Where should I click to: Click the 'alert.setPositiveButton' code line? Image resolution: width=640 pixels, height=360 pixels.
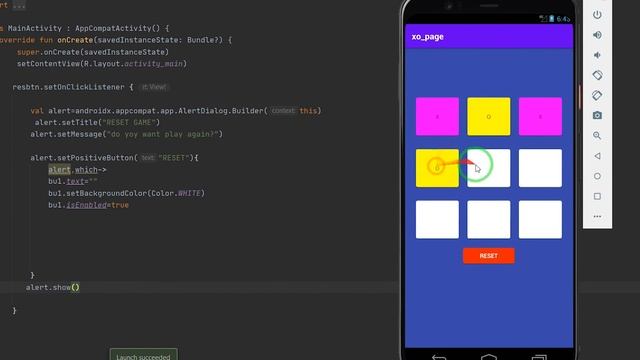(114, 158)
